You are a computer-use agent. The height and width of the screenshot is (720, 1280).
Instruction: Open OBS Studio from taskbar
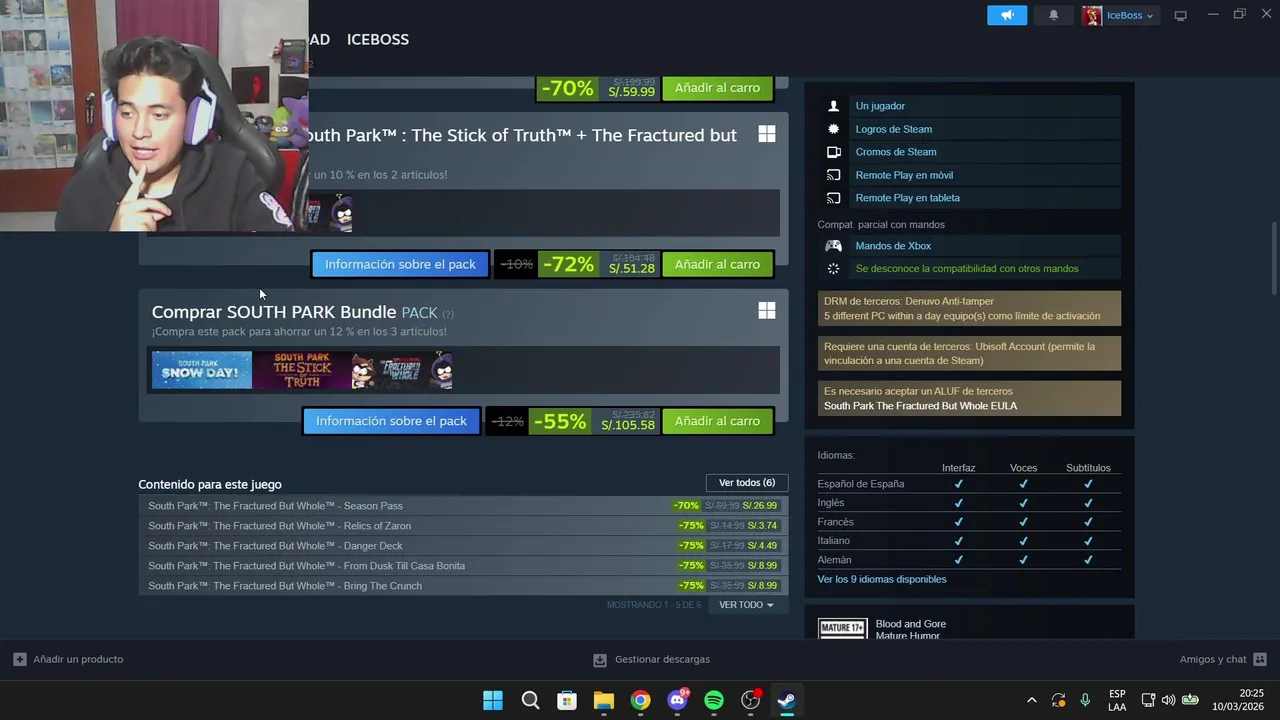pos(750,700)
